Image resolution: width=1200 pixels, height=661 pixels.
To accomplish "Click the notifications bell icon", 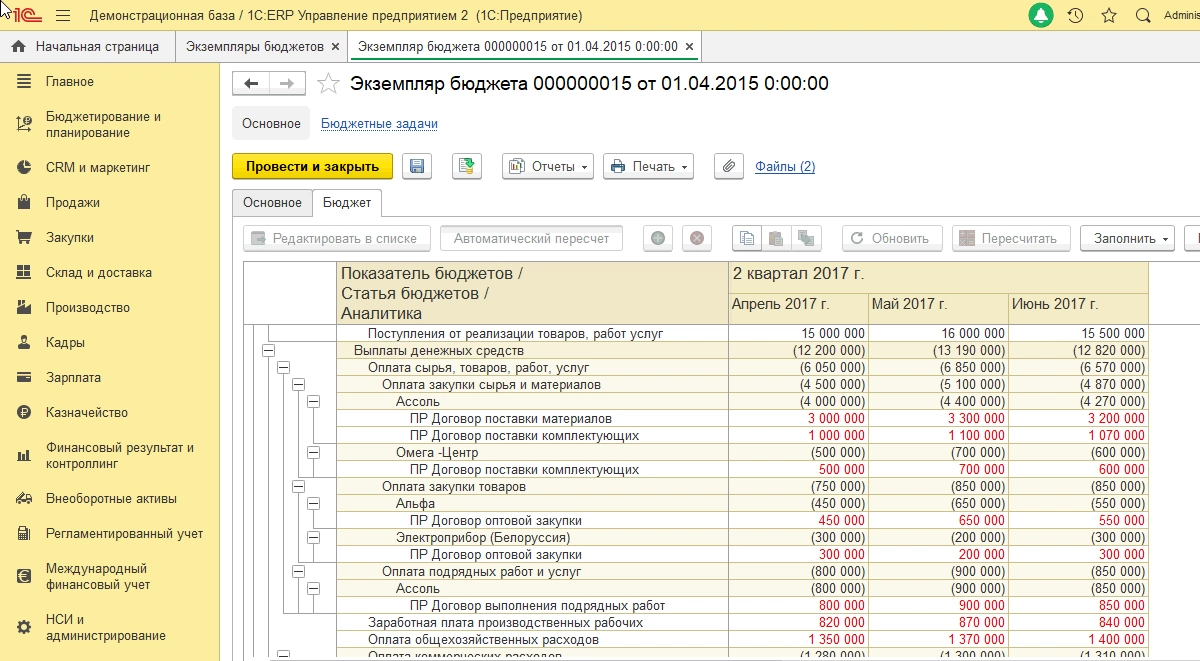I will tap(1041, 16).
